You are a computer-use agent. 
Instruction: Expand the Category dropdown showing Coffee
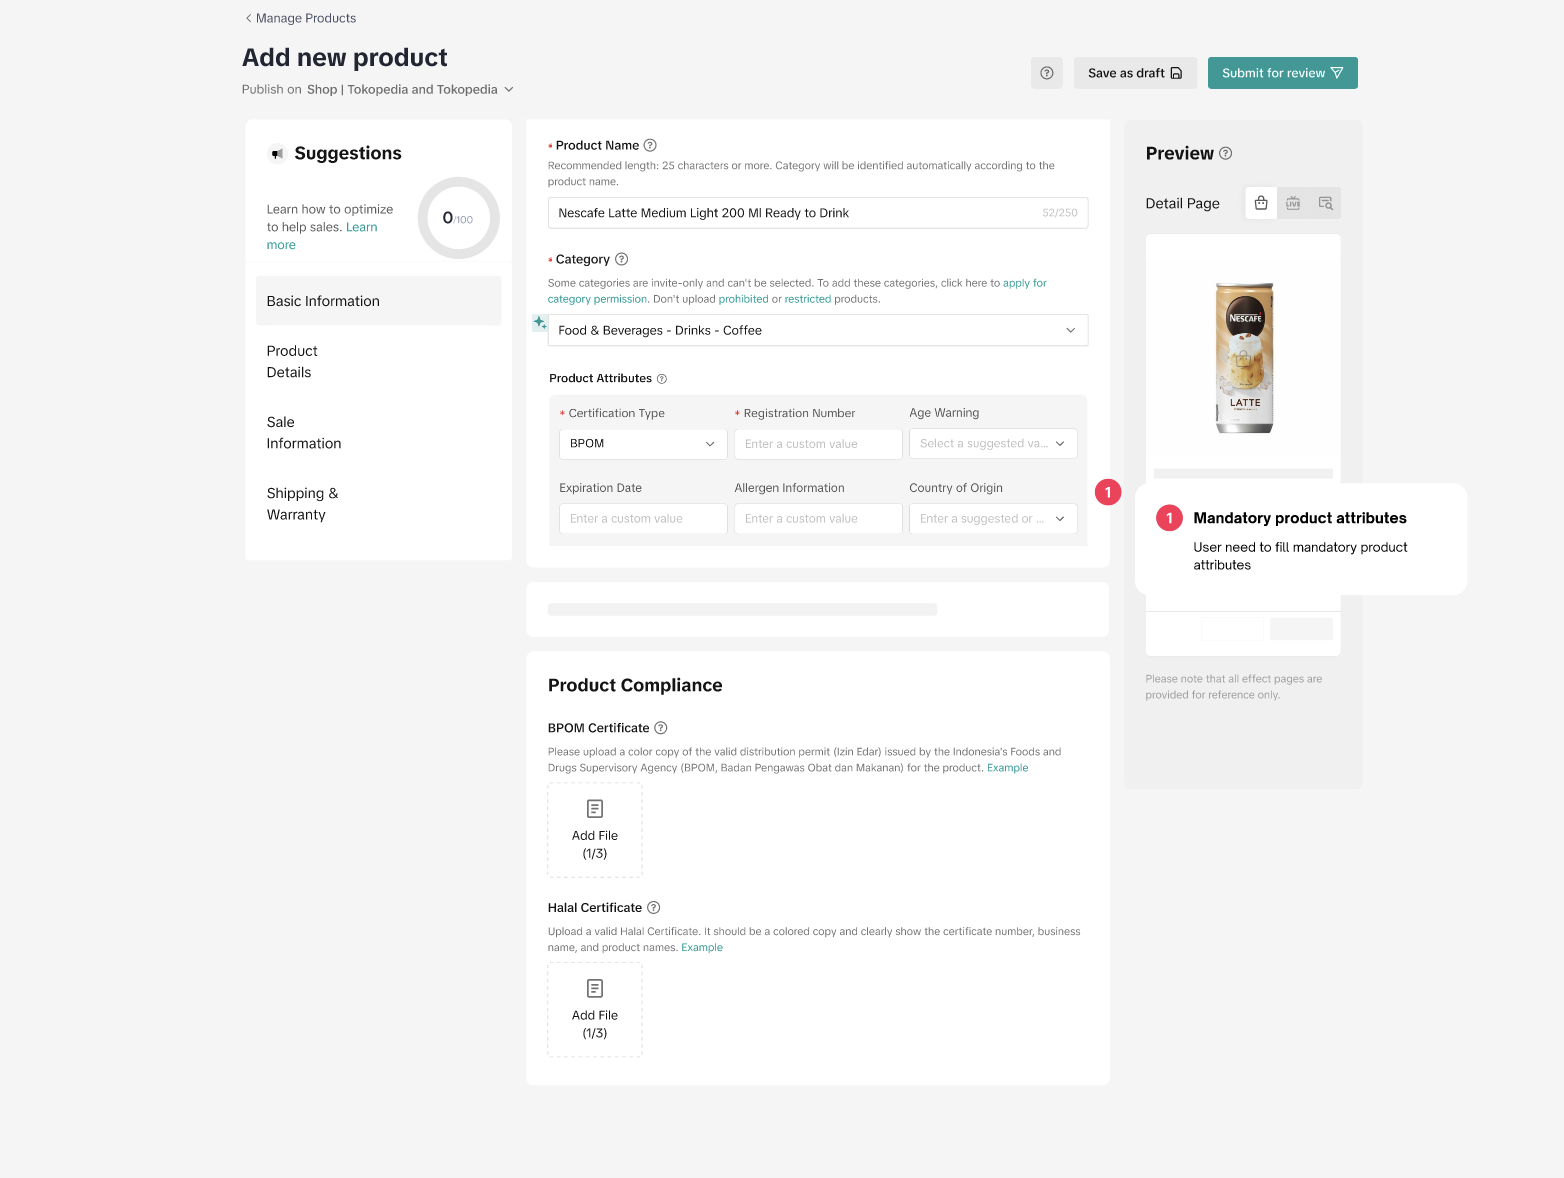(817, 330)
